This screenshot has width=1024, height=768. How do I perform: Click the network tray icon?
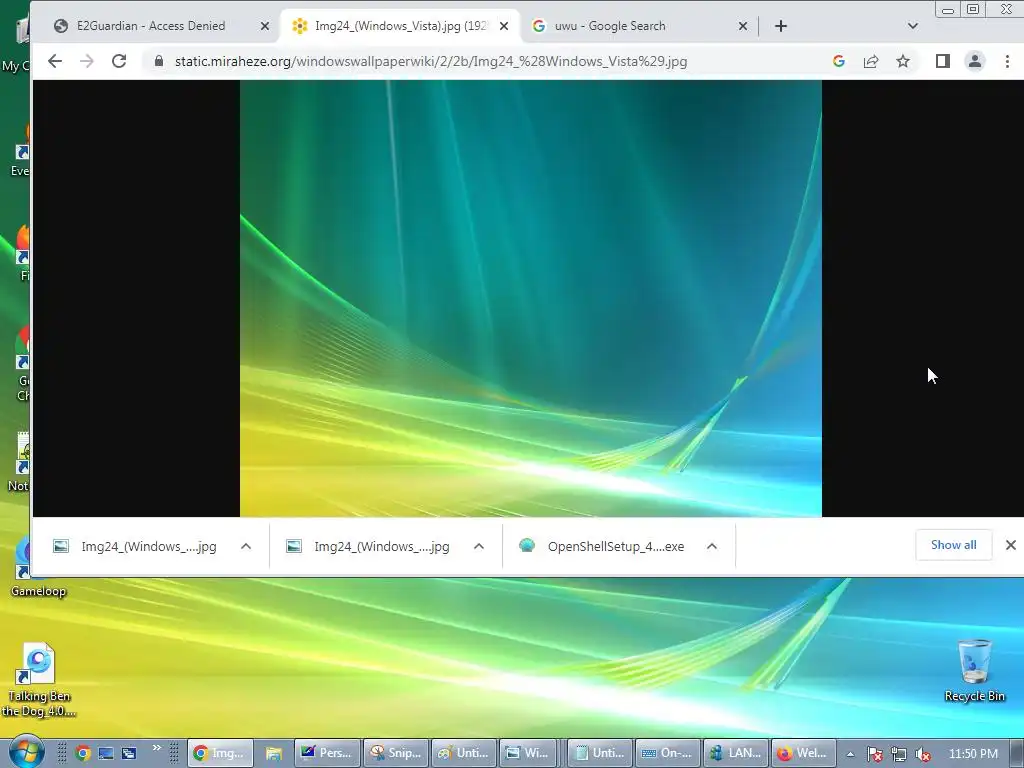(x=899, y=754)
